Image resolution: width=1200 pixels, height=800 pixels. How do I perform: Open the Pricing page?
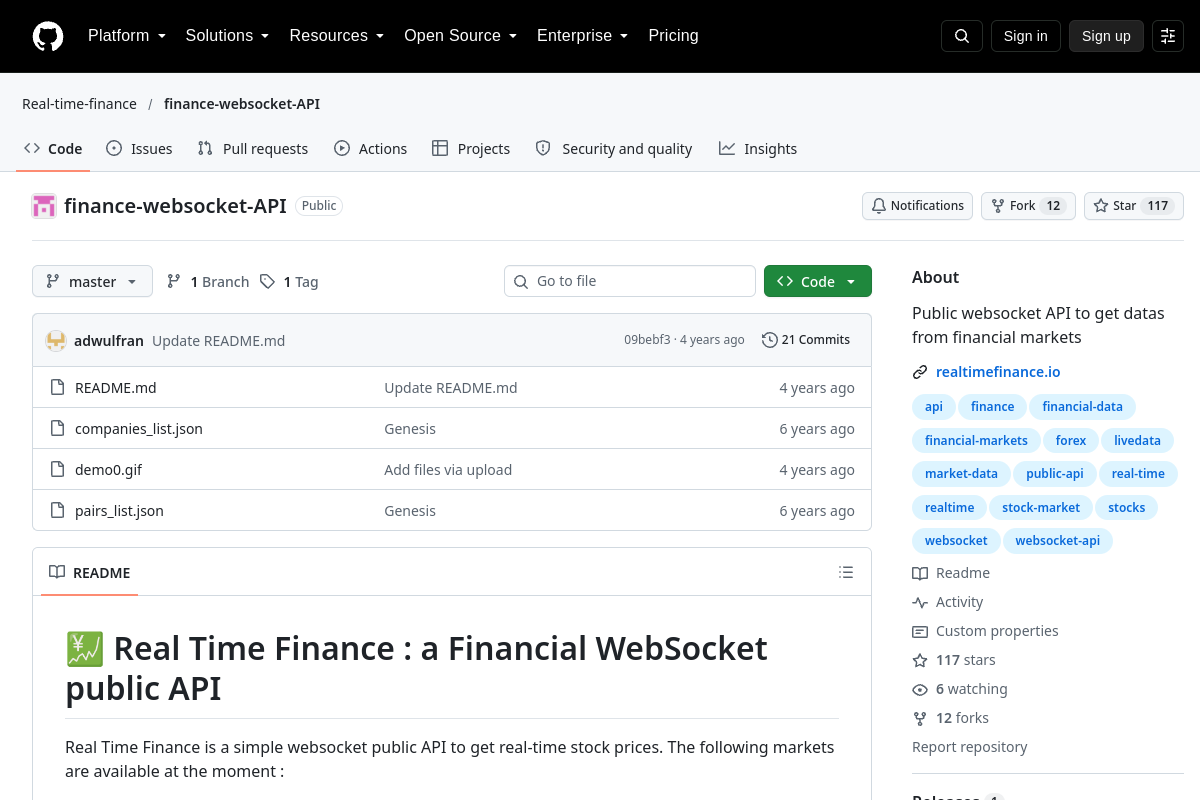click(673, 36)
